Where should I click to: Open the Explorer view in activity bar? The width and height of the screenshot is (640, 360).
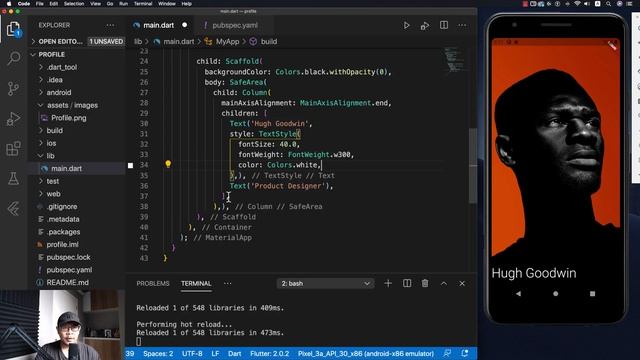click(13, 29)
